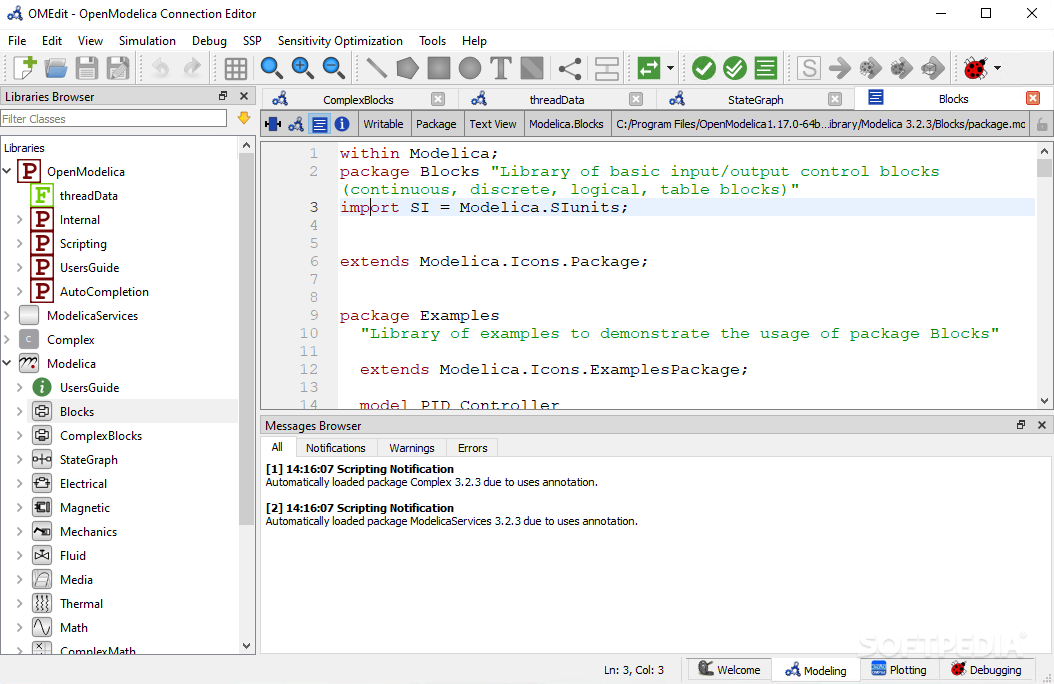Select the Rectangle shape tool

tap(438, 68)
